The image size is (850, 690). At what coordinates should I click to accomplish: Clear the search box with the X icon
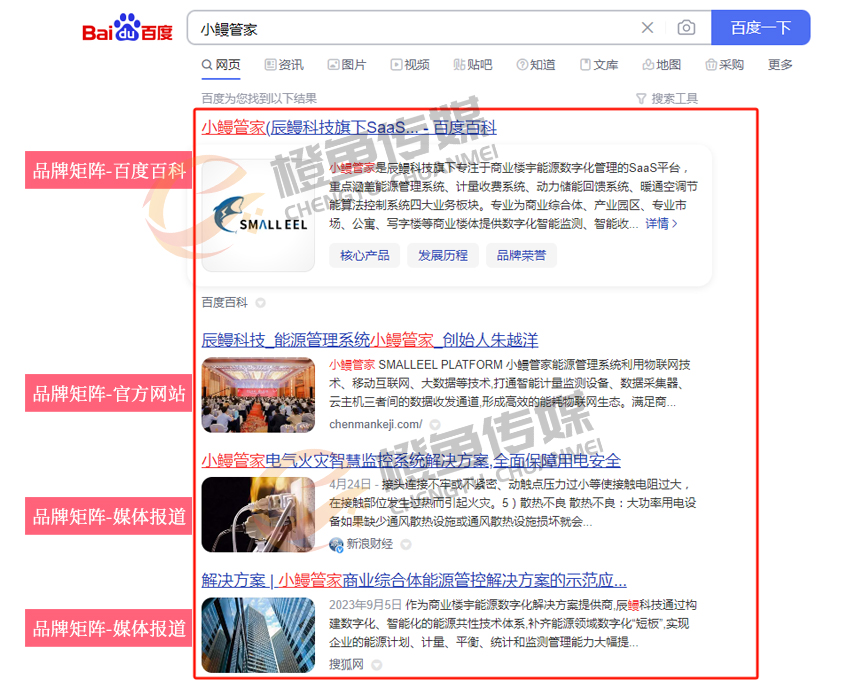click(647, 28)
